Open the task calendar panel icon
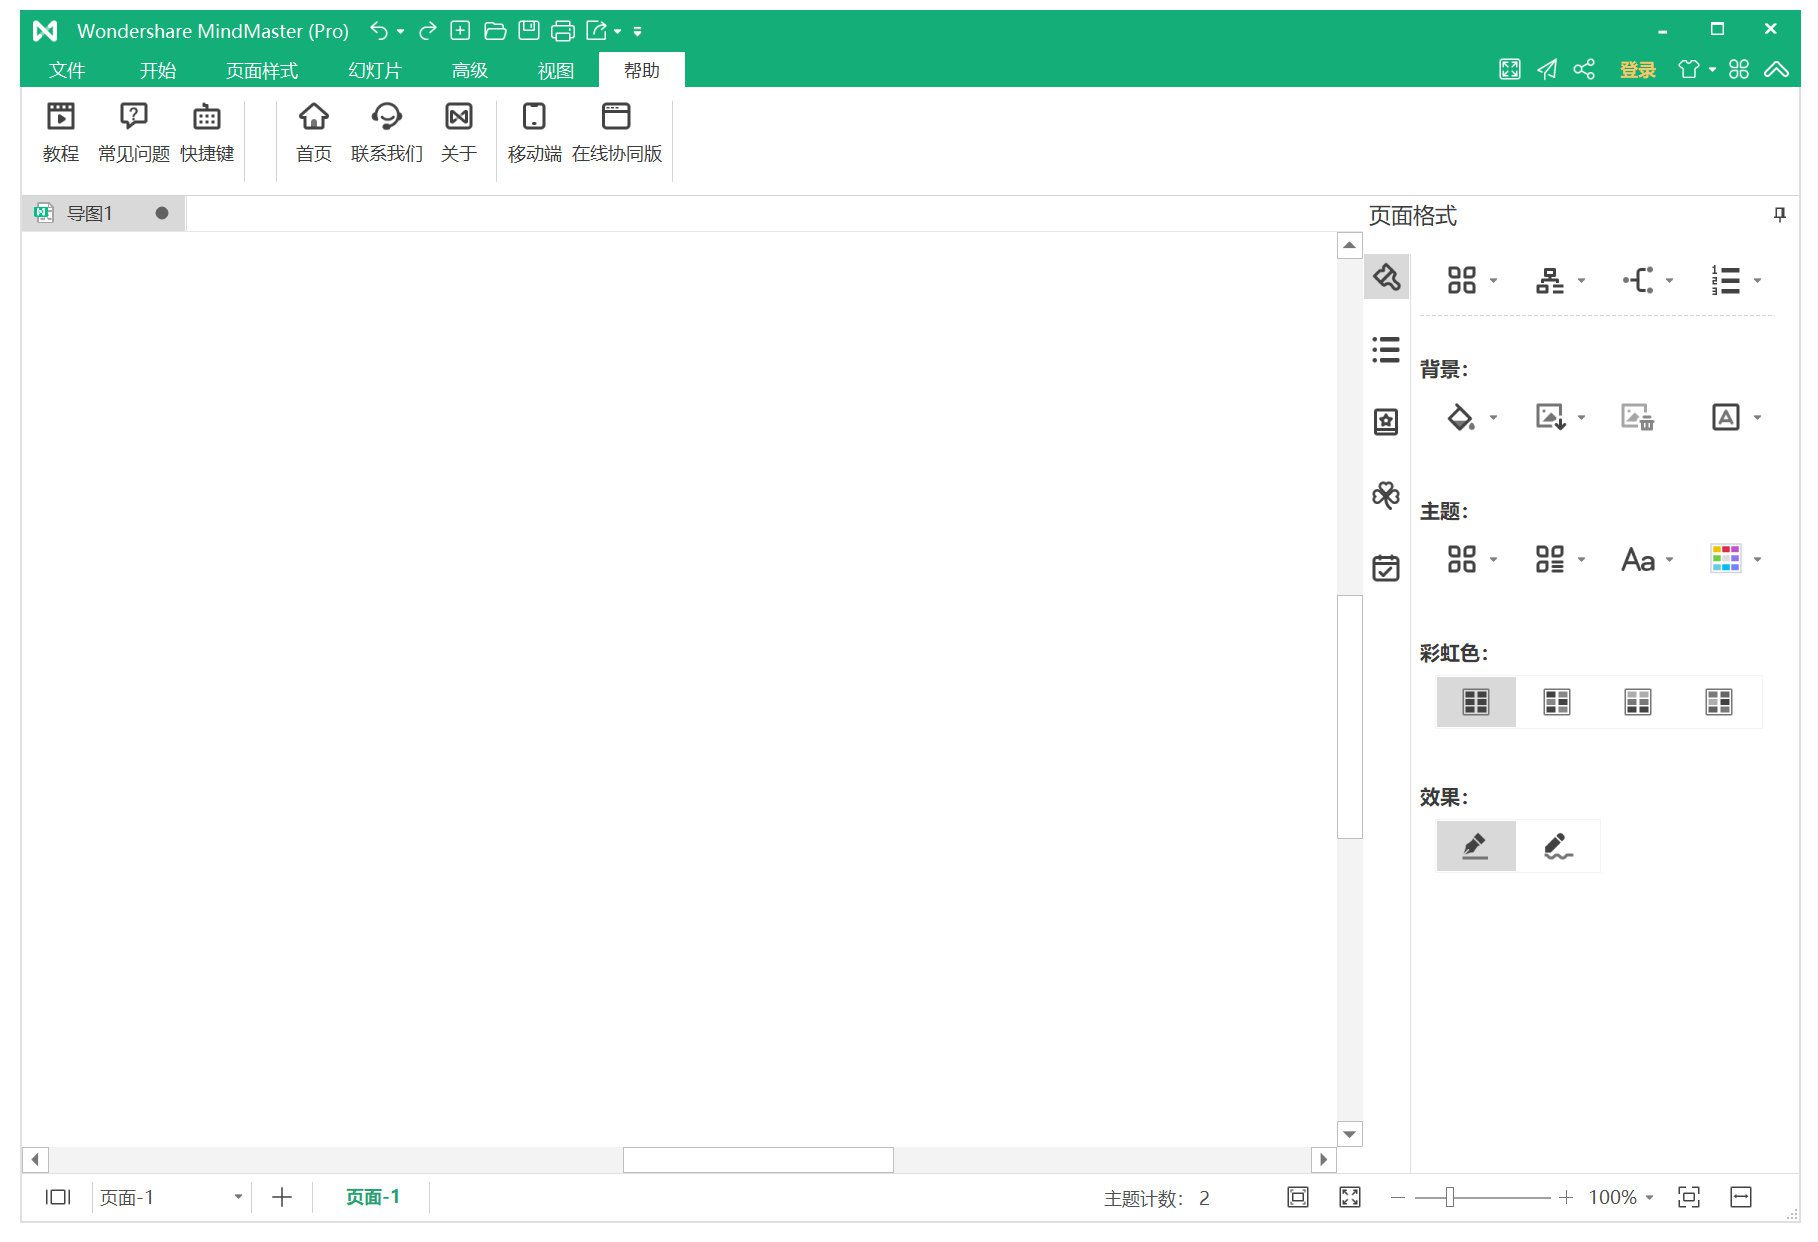Viewport: 1818px width, 1242px height. tap(1386, 568)
